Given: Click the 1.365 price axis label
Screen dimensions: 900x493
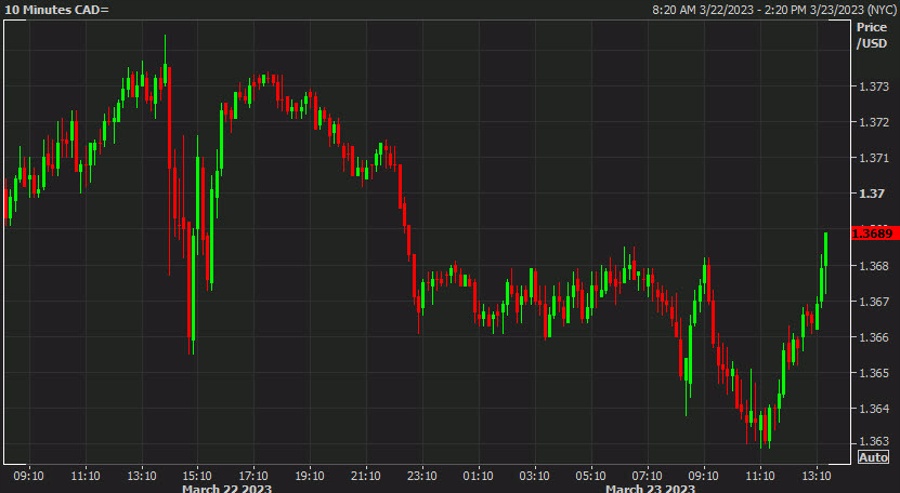Looking at the screenshot, I should pos(874,373).
